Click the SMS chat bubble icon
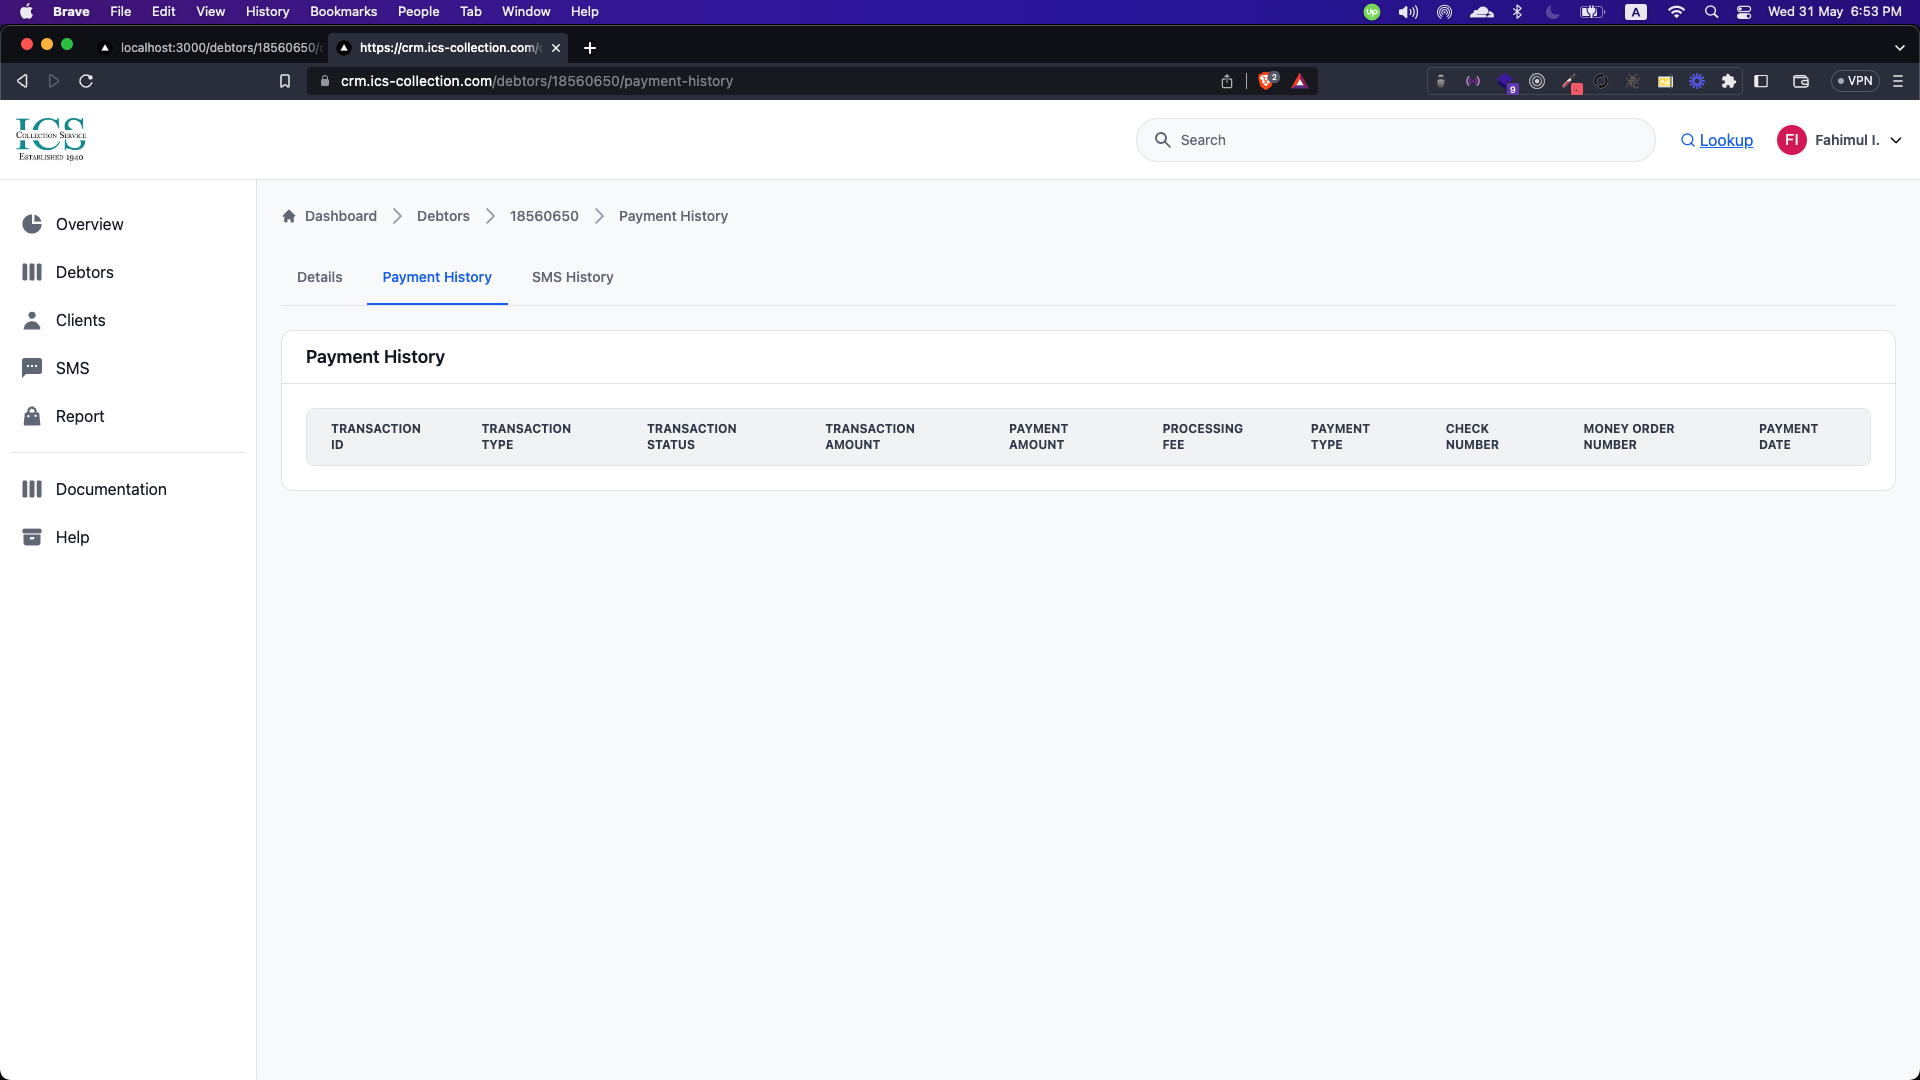Viewport: 1920px width, 1080px height. tap(32, 368)
